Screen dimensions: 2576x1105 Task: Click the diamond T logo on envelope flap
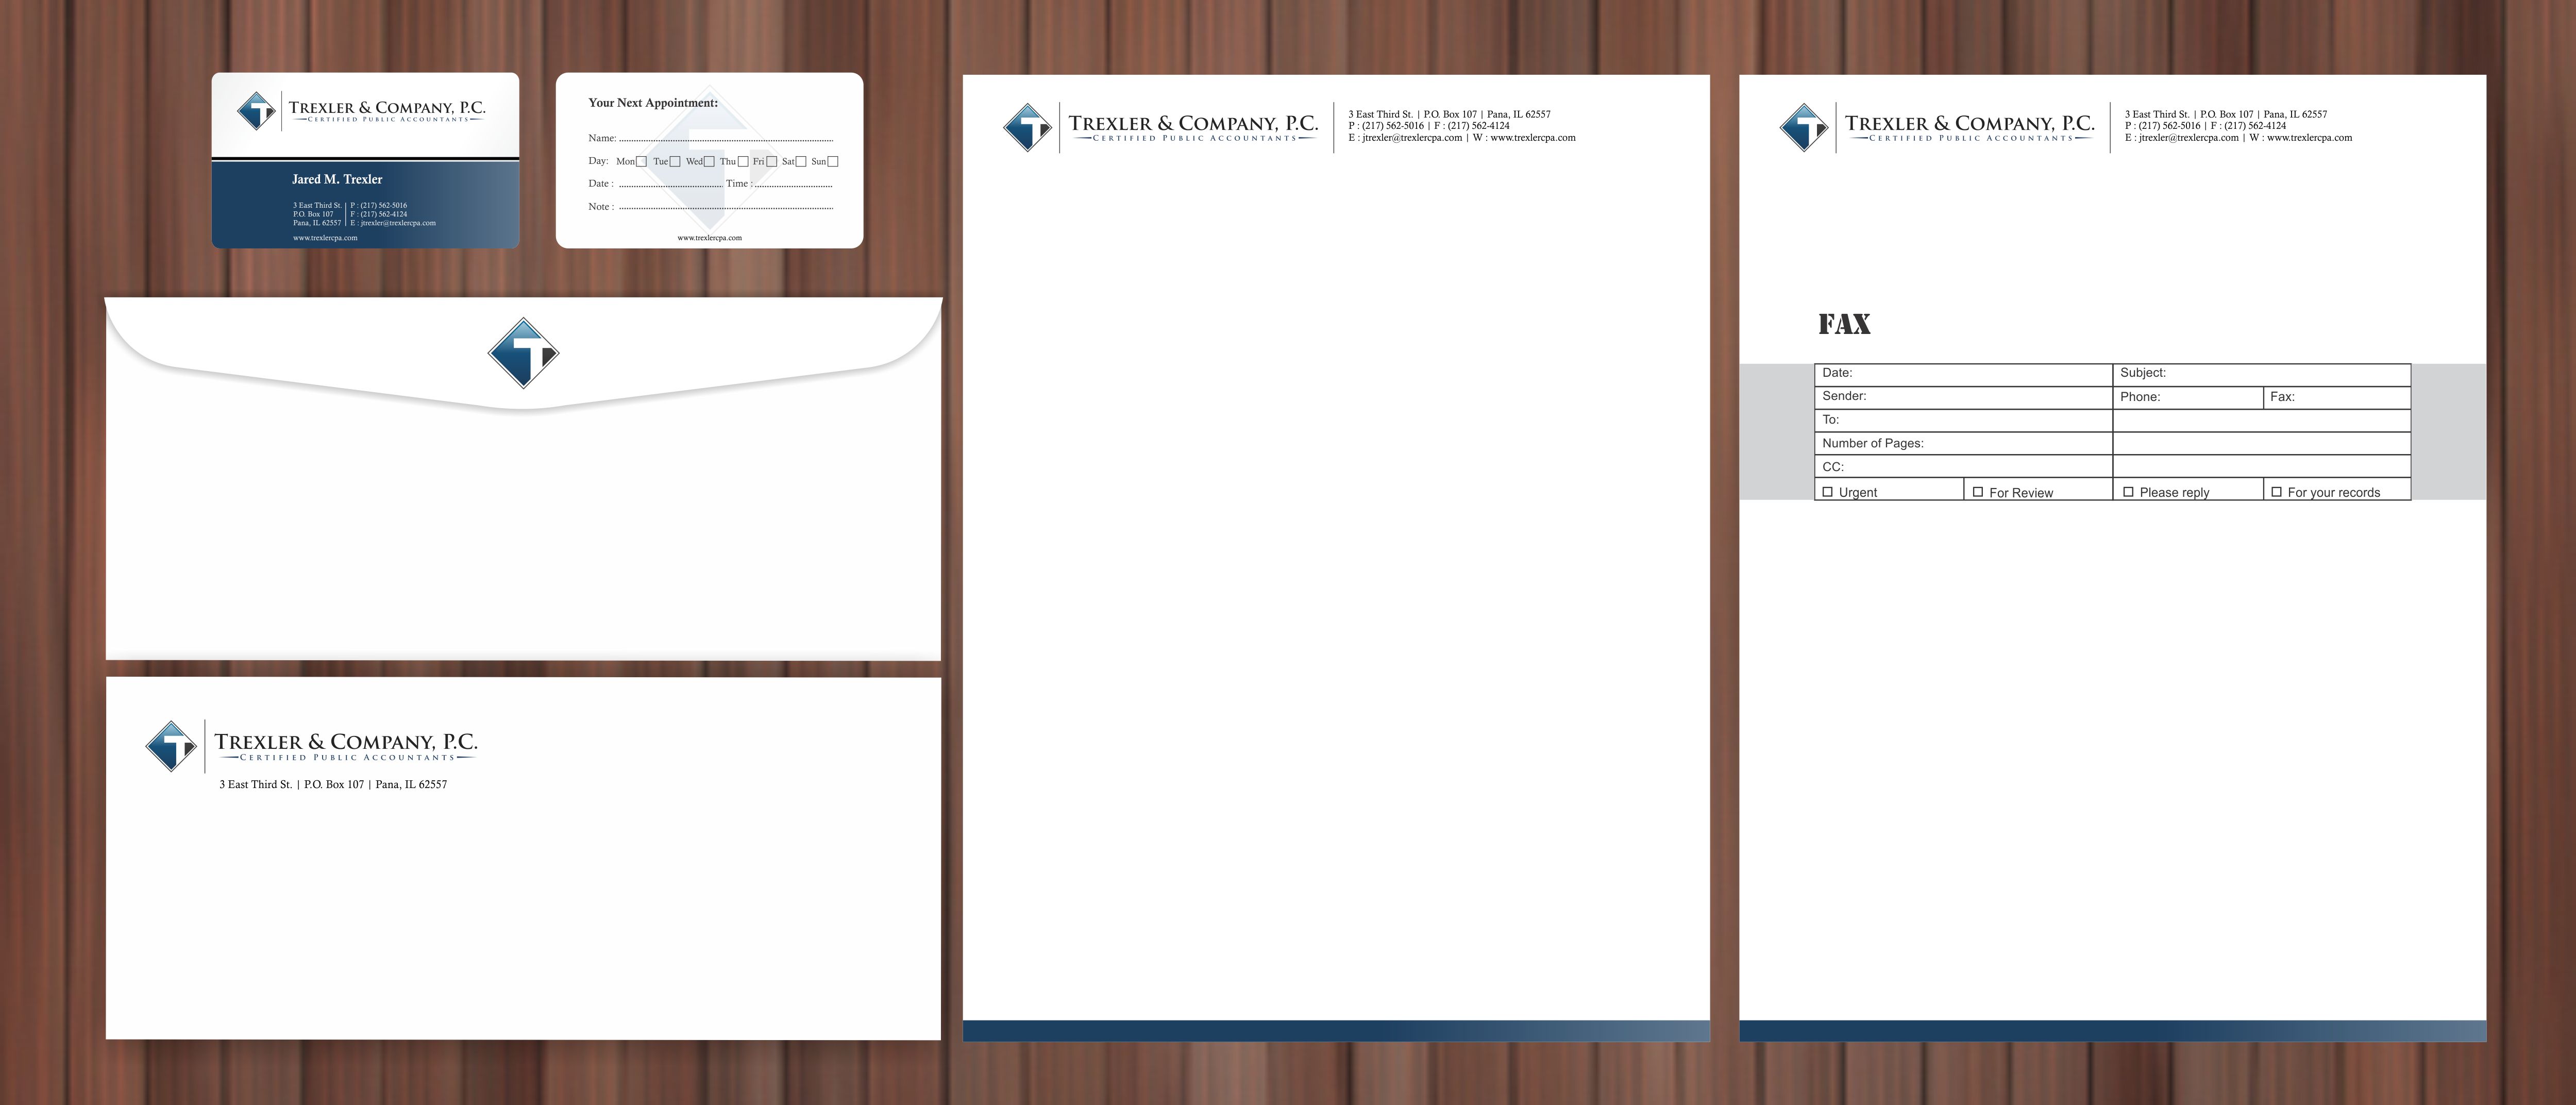click(523, 353)
